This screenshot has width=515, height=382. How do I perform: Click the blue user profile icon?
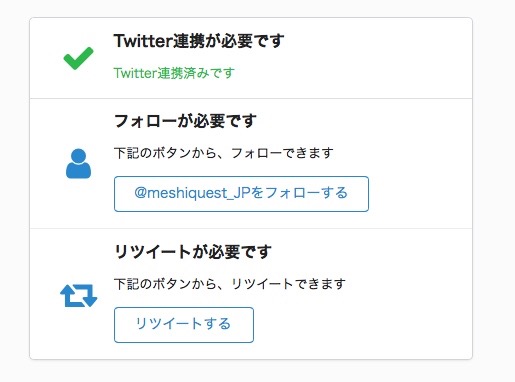pos(78,164)
